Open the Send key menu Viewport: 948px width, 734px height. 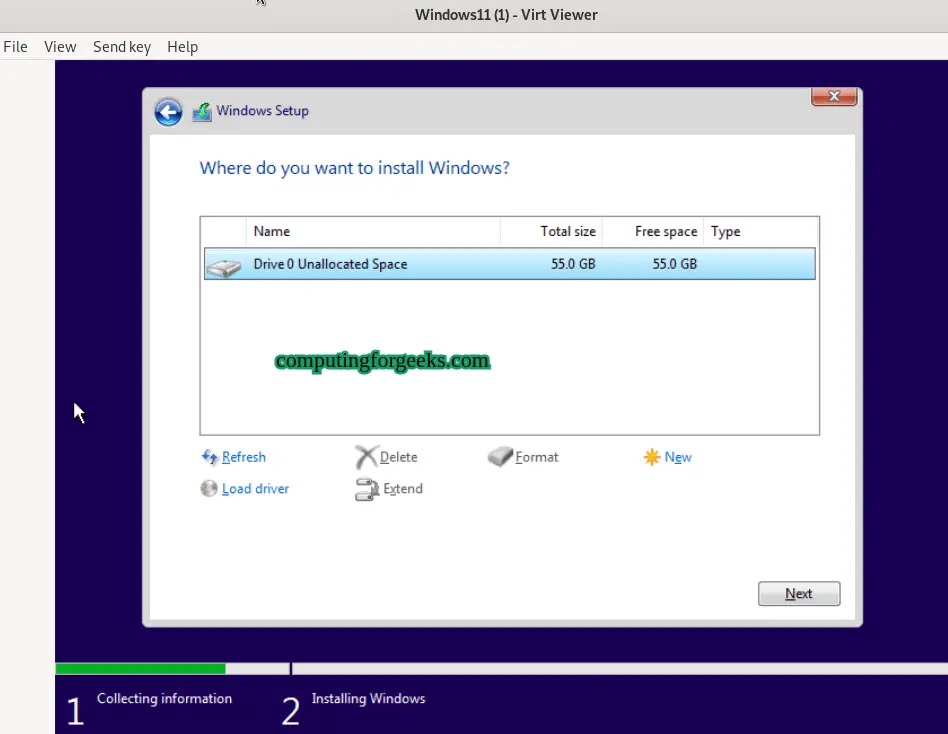click(x=121, y=46)
